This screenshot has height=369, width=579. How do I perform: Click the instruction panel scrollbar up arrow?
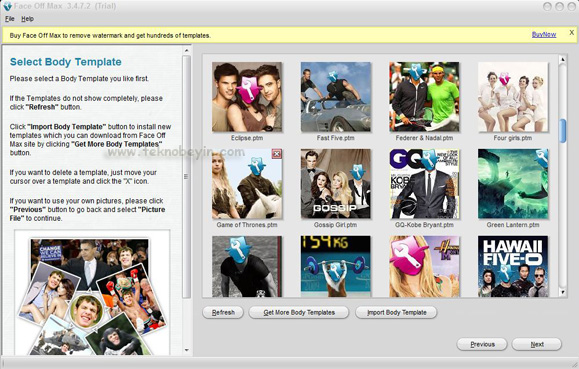186,50
